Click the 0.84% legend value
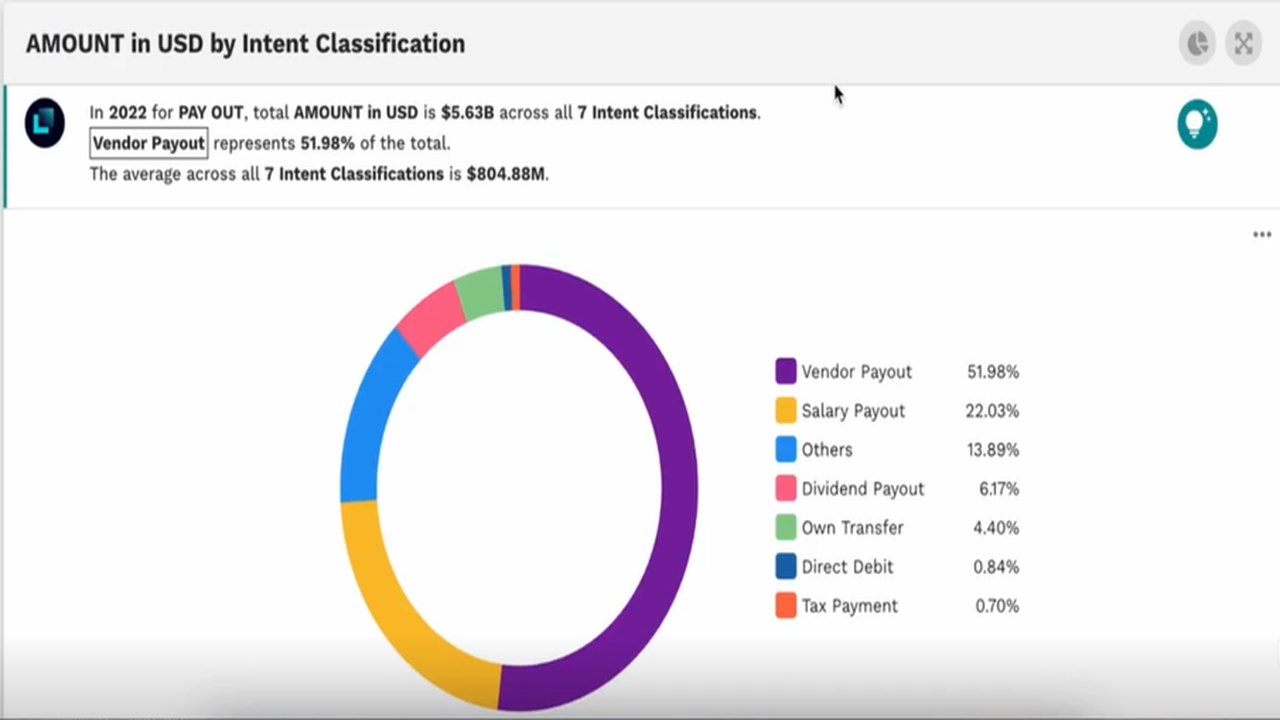 point(997,567)
